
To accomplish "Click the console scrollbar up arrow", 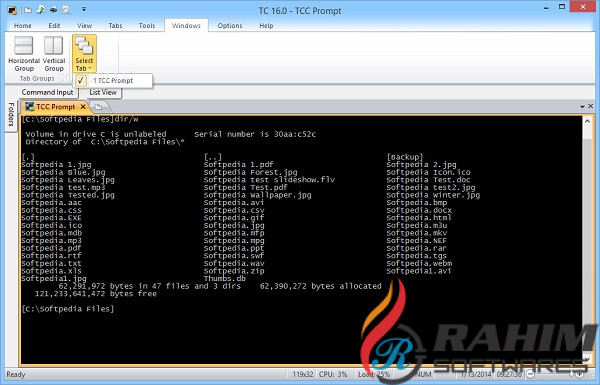I will (587, 121).
